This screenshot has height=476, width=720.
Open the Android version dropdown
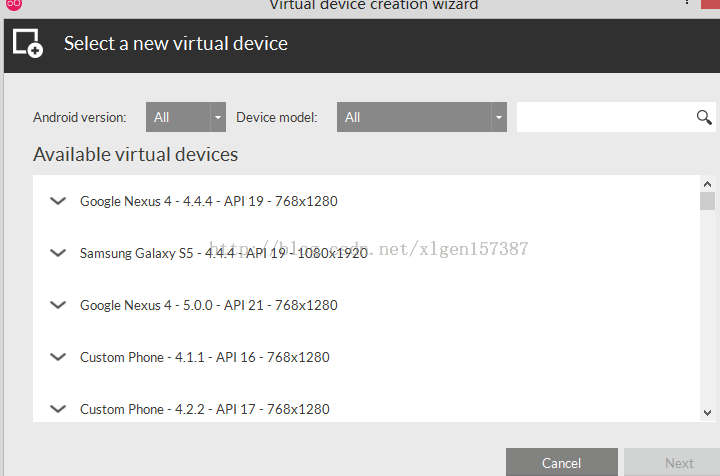(186, 117)
